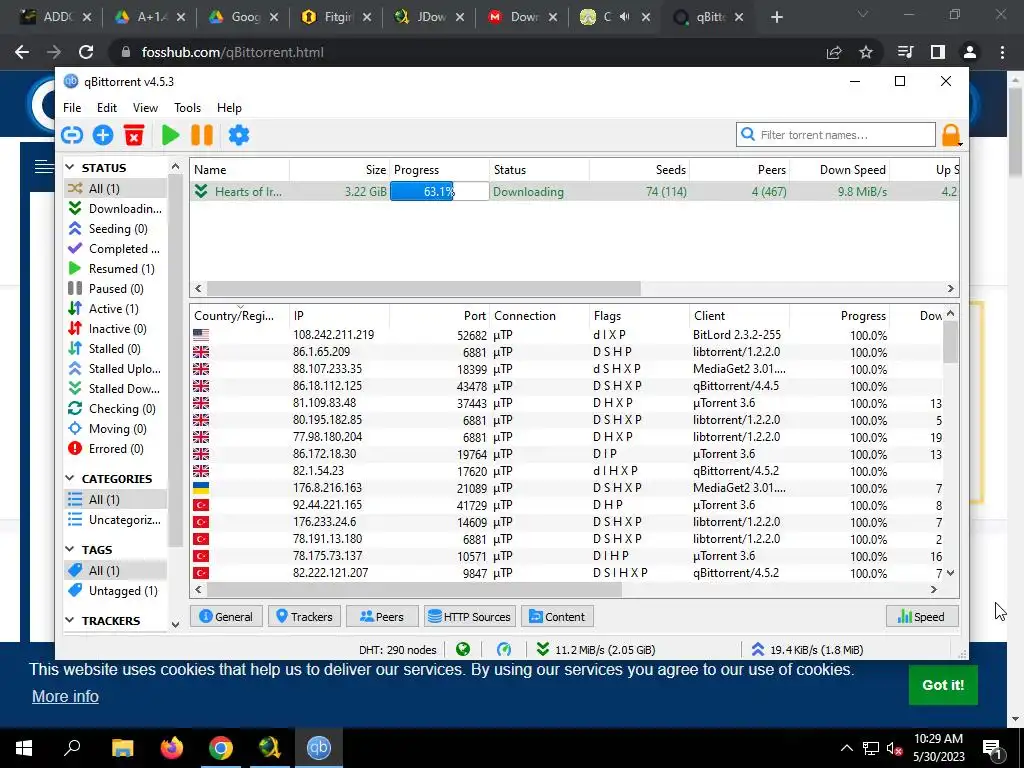Screen dimensions: 1024x768
Task: Open the Tools menu
Action: 187,108
